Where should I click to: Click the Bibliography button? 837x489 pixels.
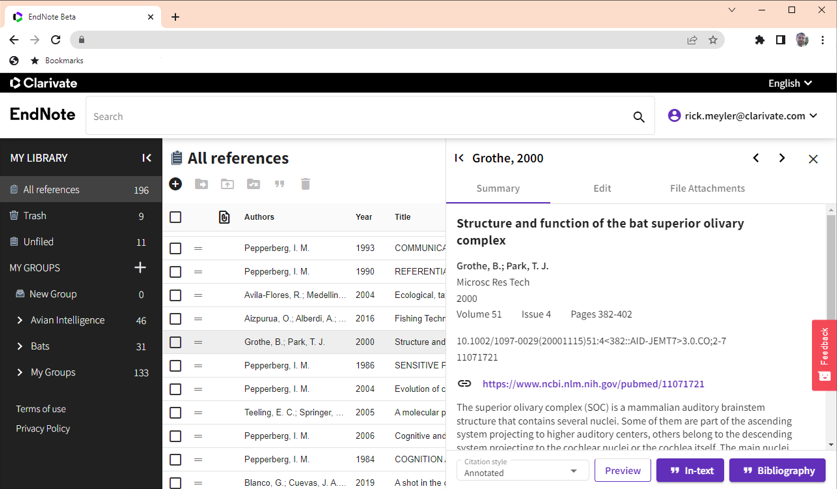point(777,470)
